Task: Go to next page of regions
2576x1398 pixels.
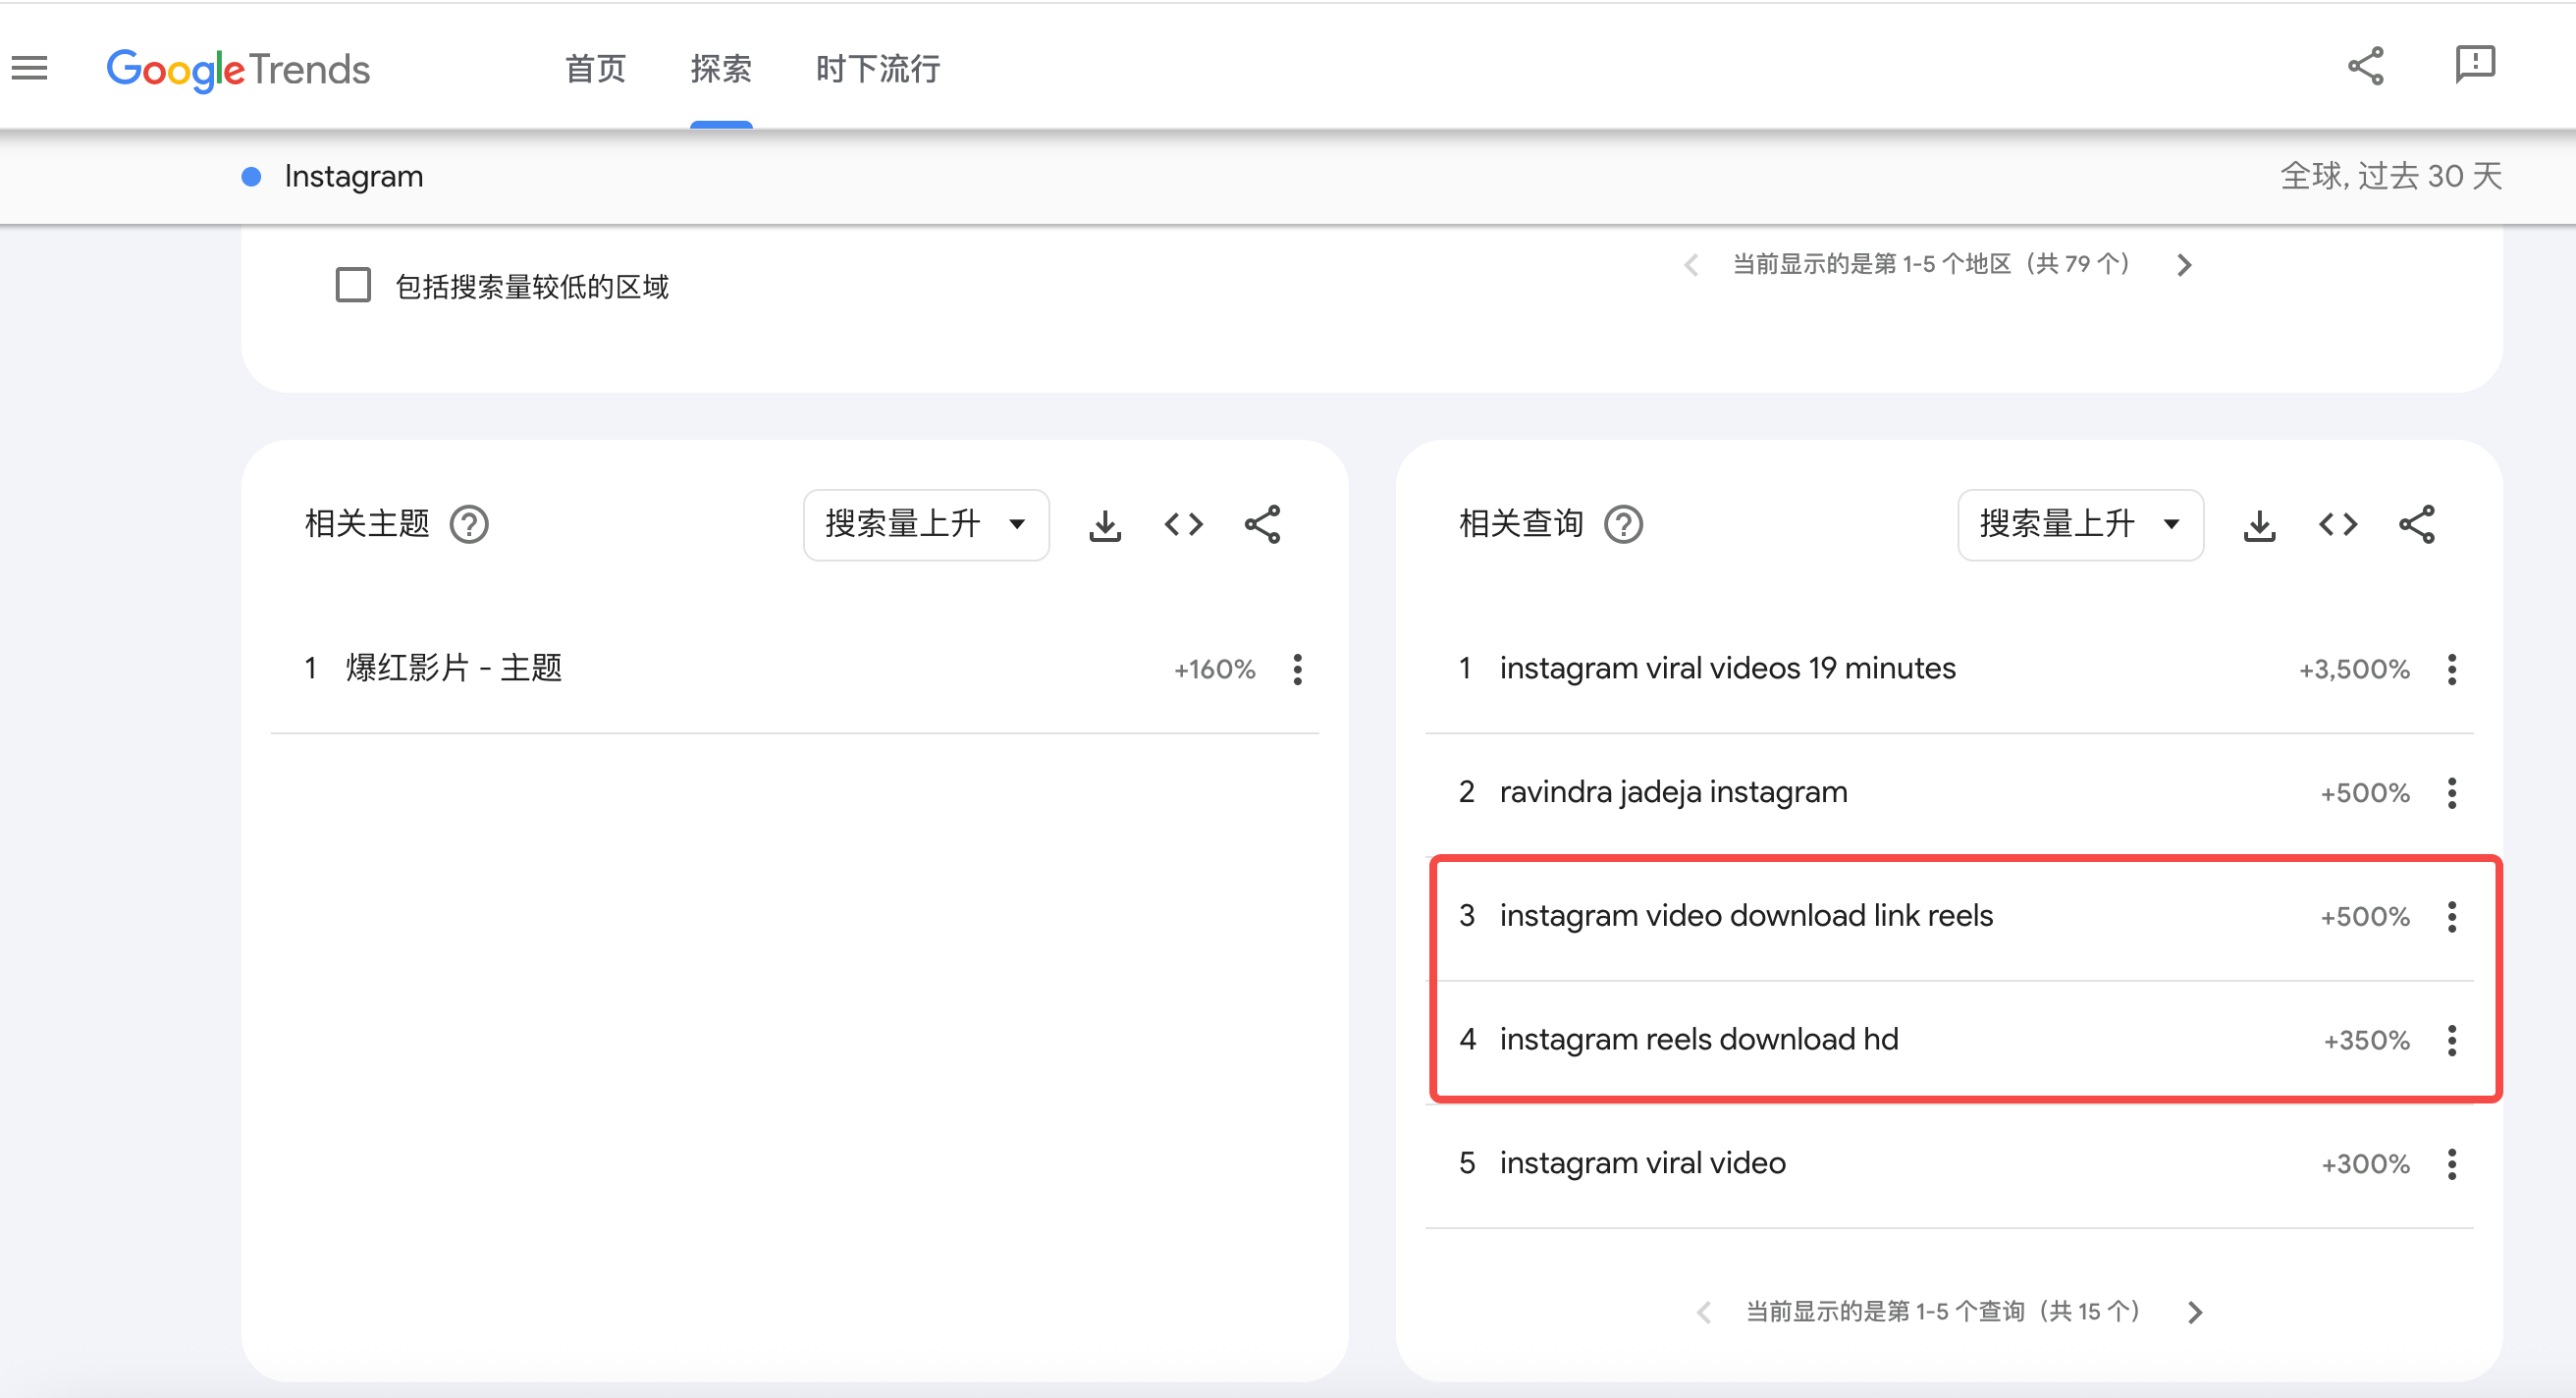Action: pyautogui.click(x=2185, y=265)
